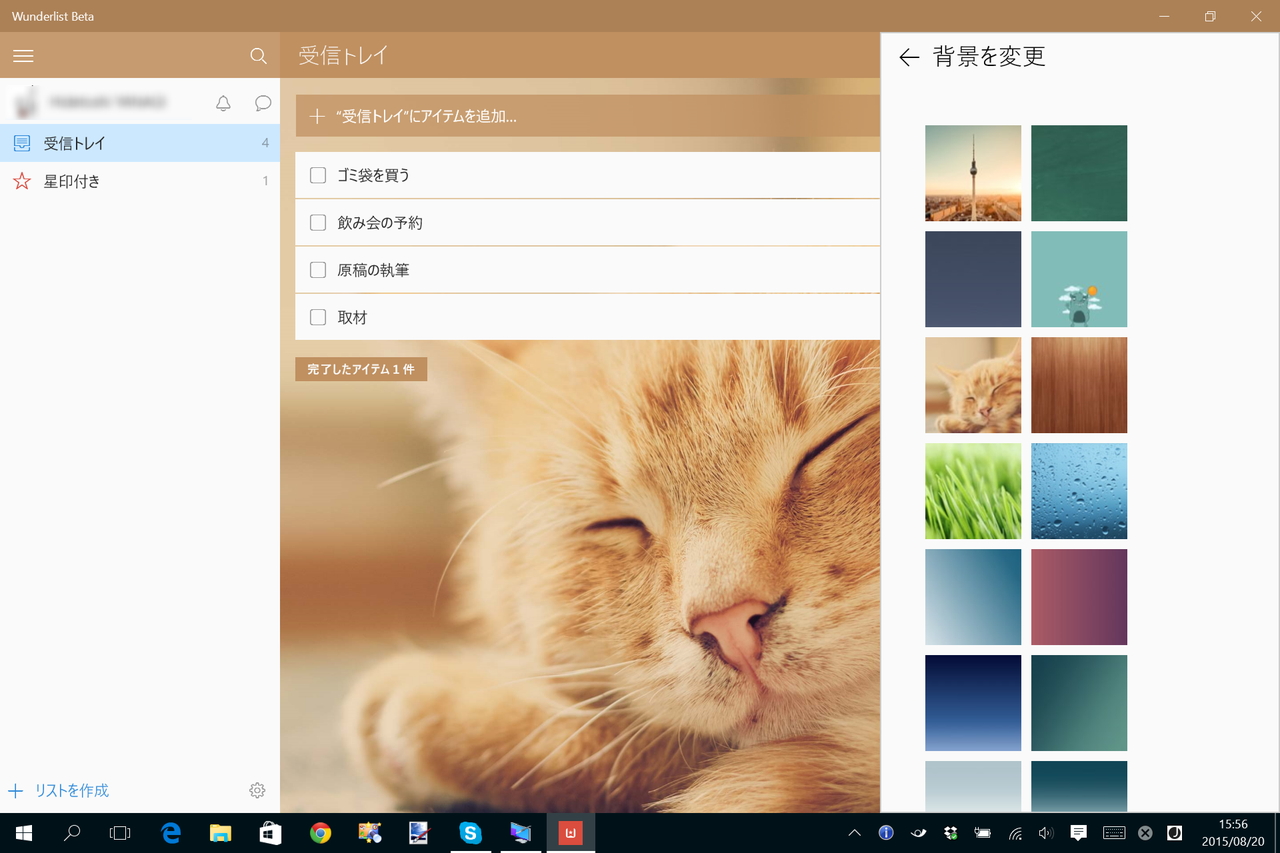The height and width of the screenshot is (853, 1280).
Task: Pick the water droplets background thumbnail
Action: click(x=1079, y=491)
